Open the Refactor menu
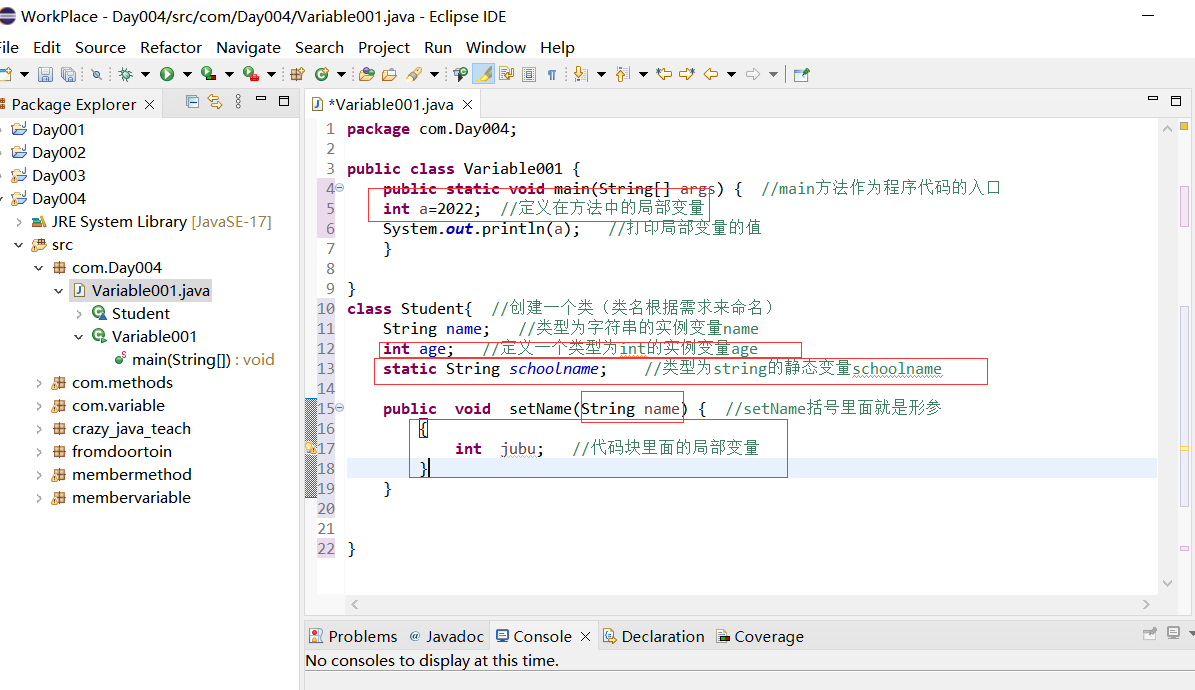The image size is (1195, 690). point(170,47)
